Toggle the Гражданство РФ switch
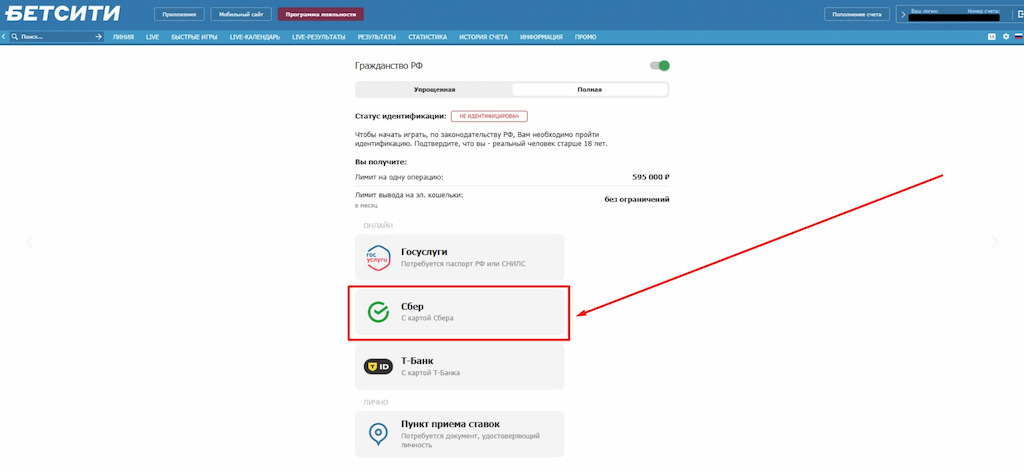 [x=660, y=65]
